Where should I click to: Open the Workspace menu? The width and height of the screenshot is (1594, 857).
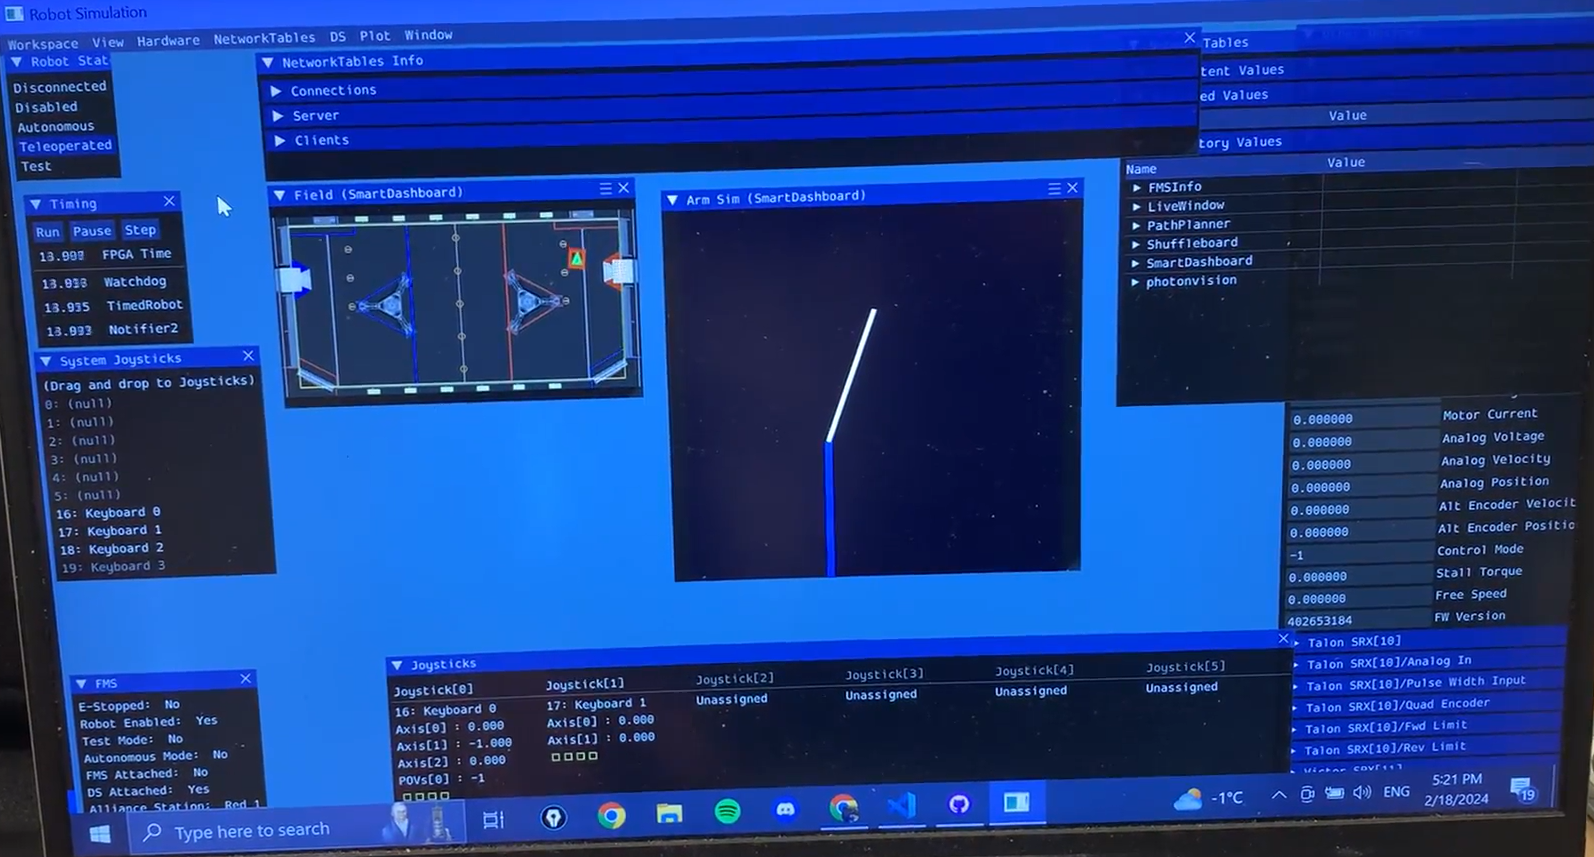[x=43, y=44]
